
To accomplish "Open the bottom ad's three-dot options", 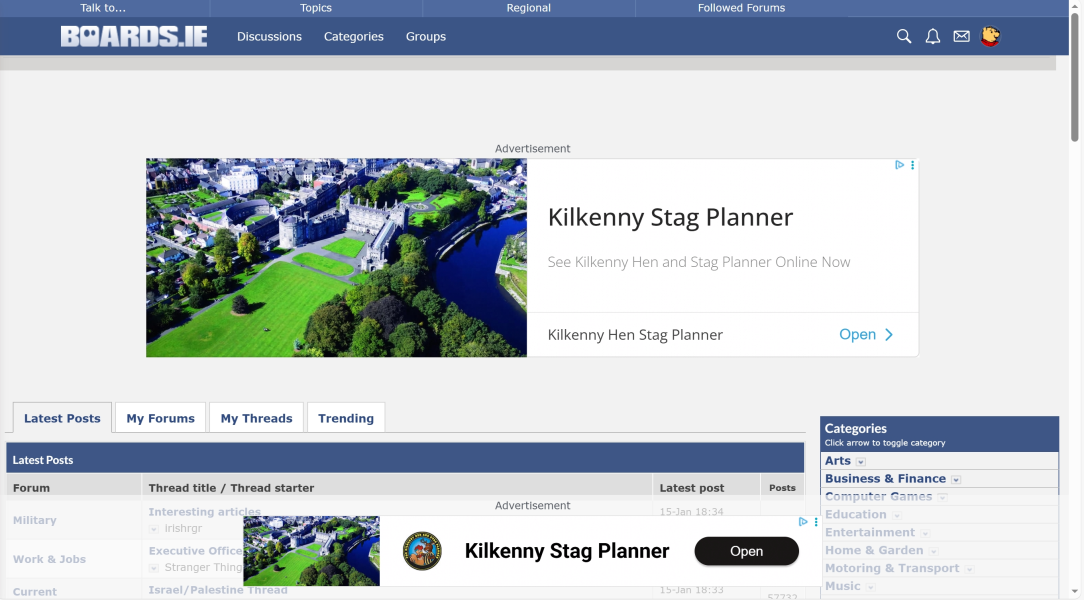I will click(x=816, y=522).
